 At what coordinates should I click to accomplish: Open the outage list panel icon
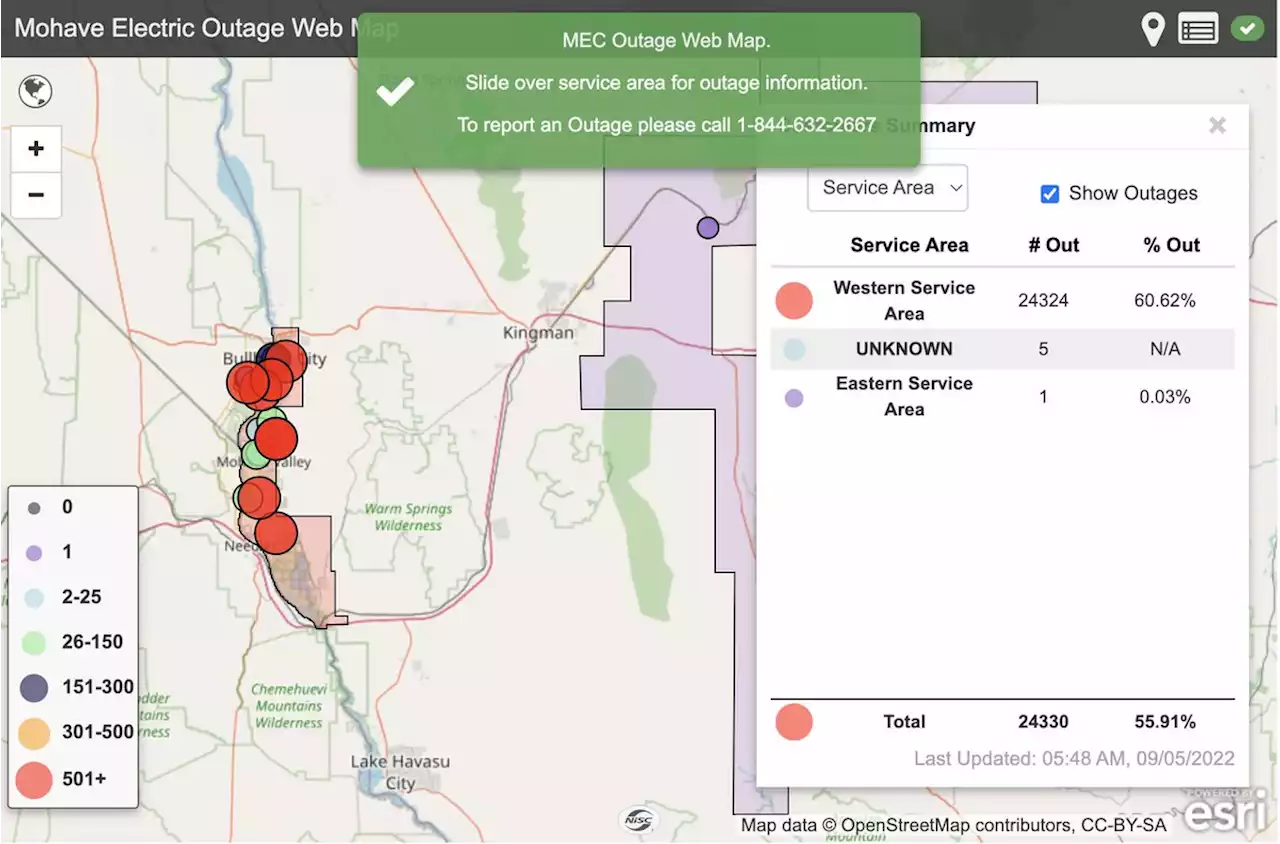(x=1198, y=29)
